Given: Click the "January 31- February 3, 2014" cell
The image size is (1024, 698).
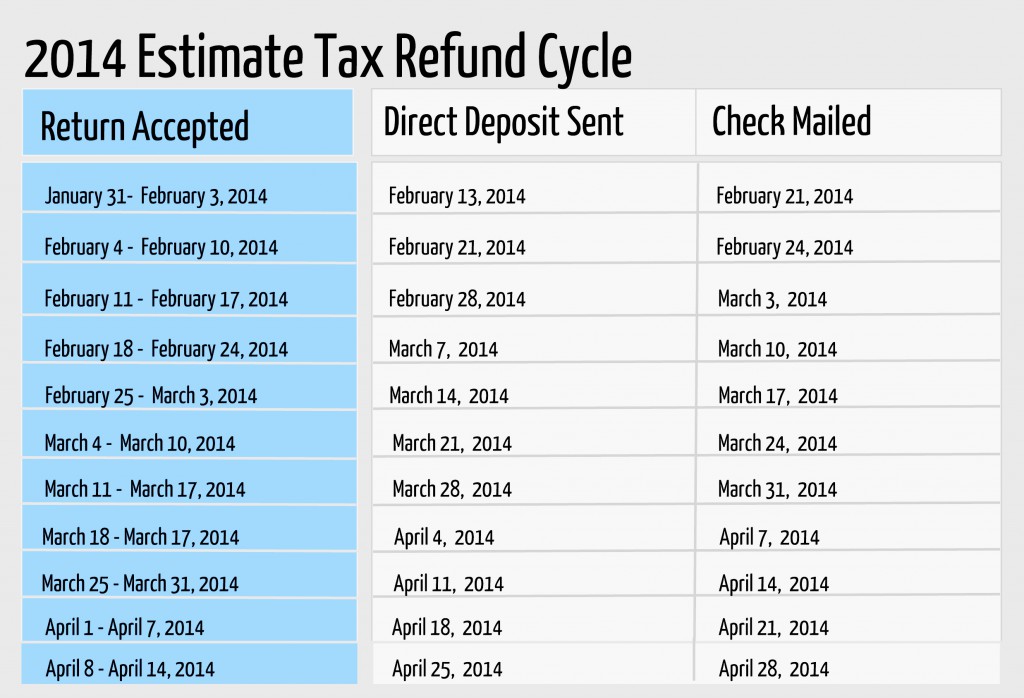Looking at the screenshot, I should tap(156, 196).
